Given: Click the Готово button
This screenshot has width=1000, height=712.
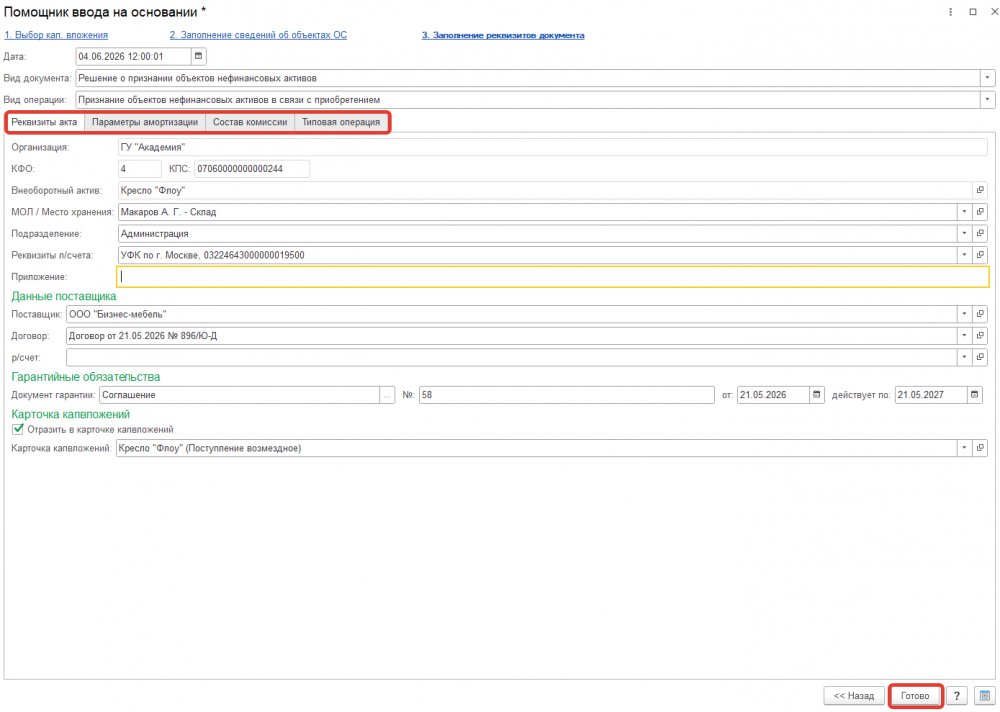Looking at the screenshot, I should (915, 695).
